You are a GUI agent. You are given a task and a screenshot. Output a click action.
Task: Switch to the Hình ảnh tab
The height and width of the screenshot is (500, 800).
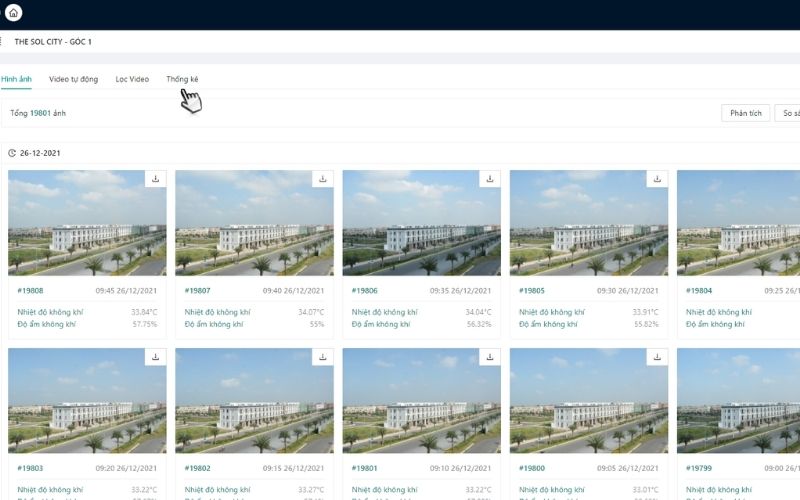pyautogui.click(x=16, y=79)
